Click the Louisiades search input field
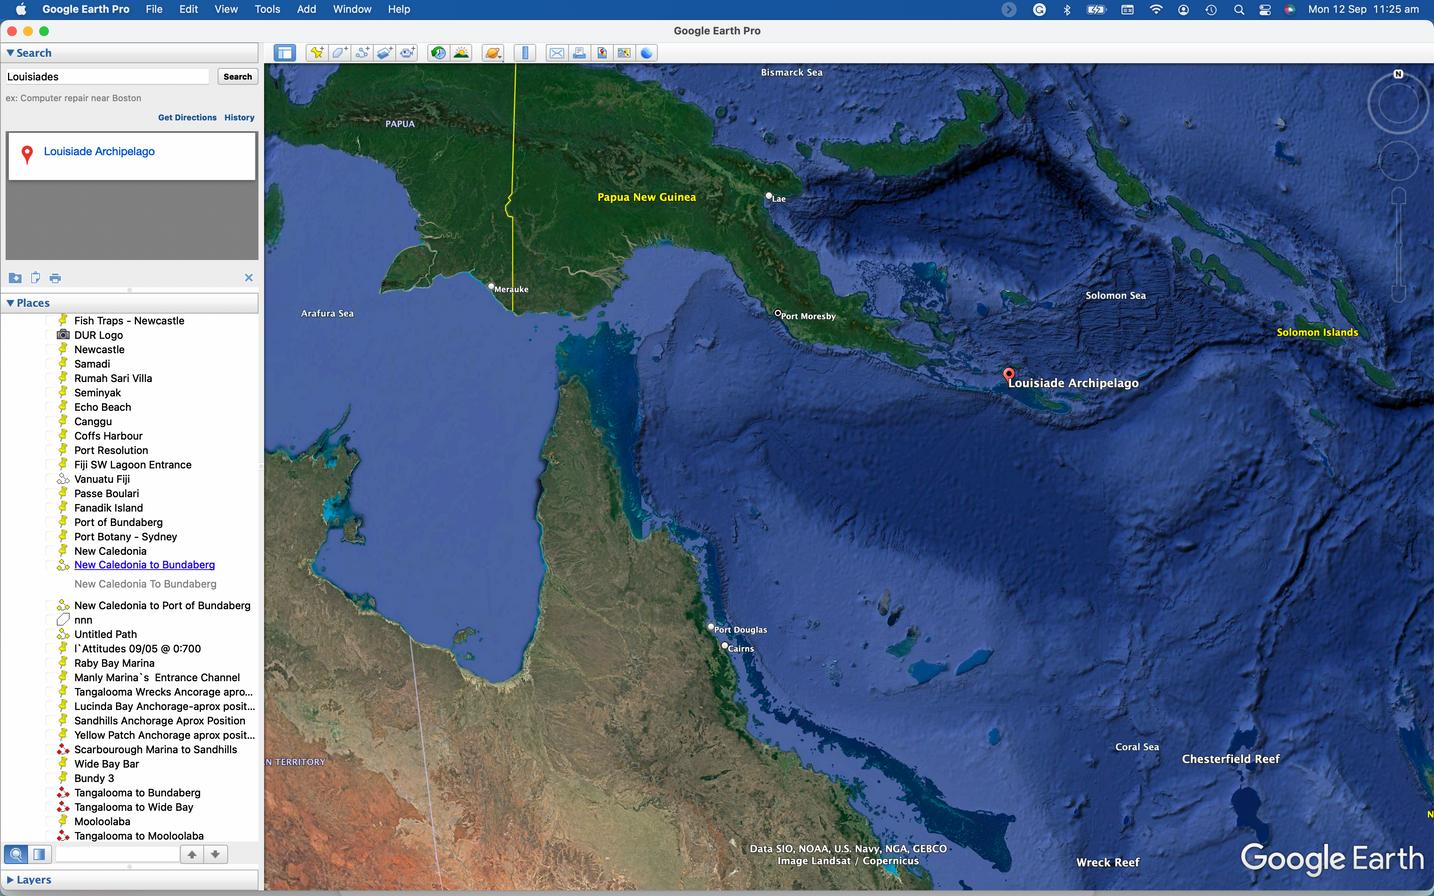Screen dimensions: 1434x896 pyautogui.click(x=107, y=76)
